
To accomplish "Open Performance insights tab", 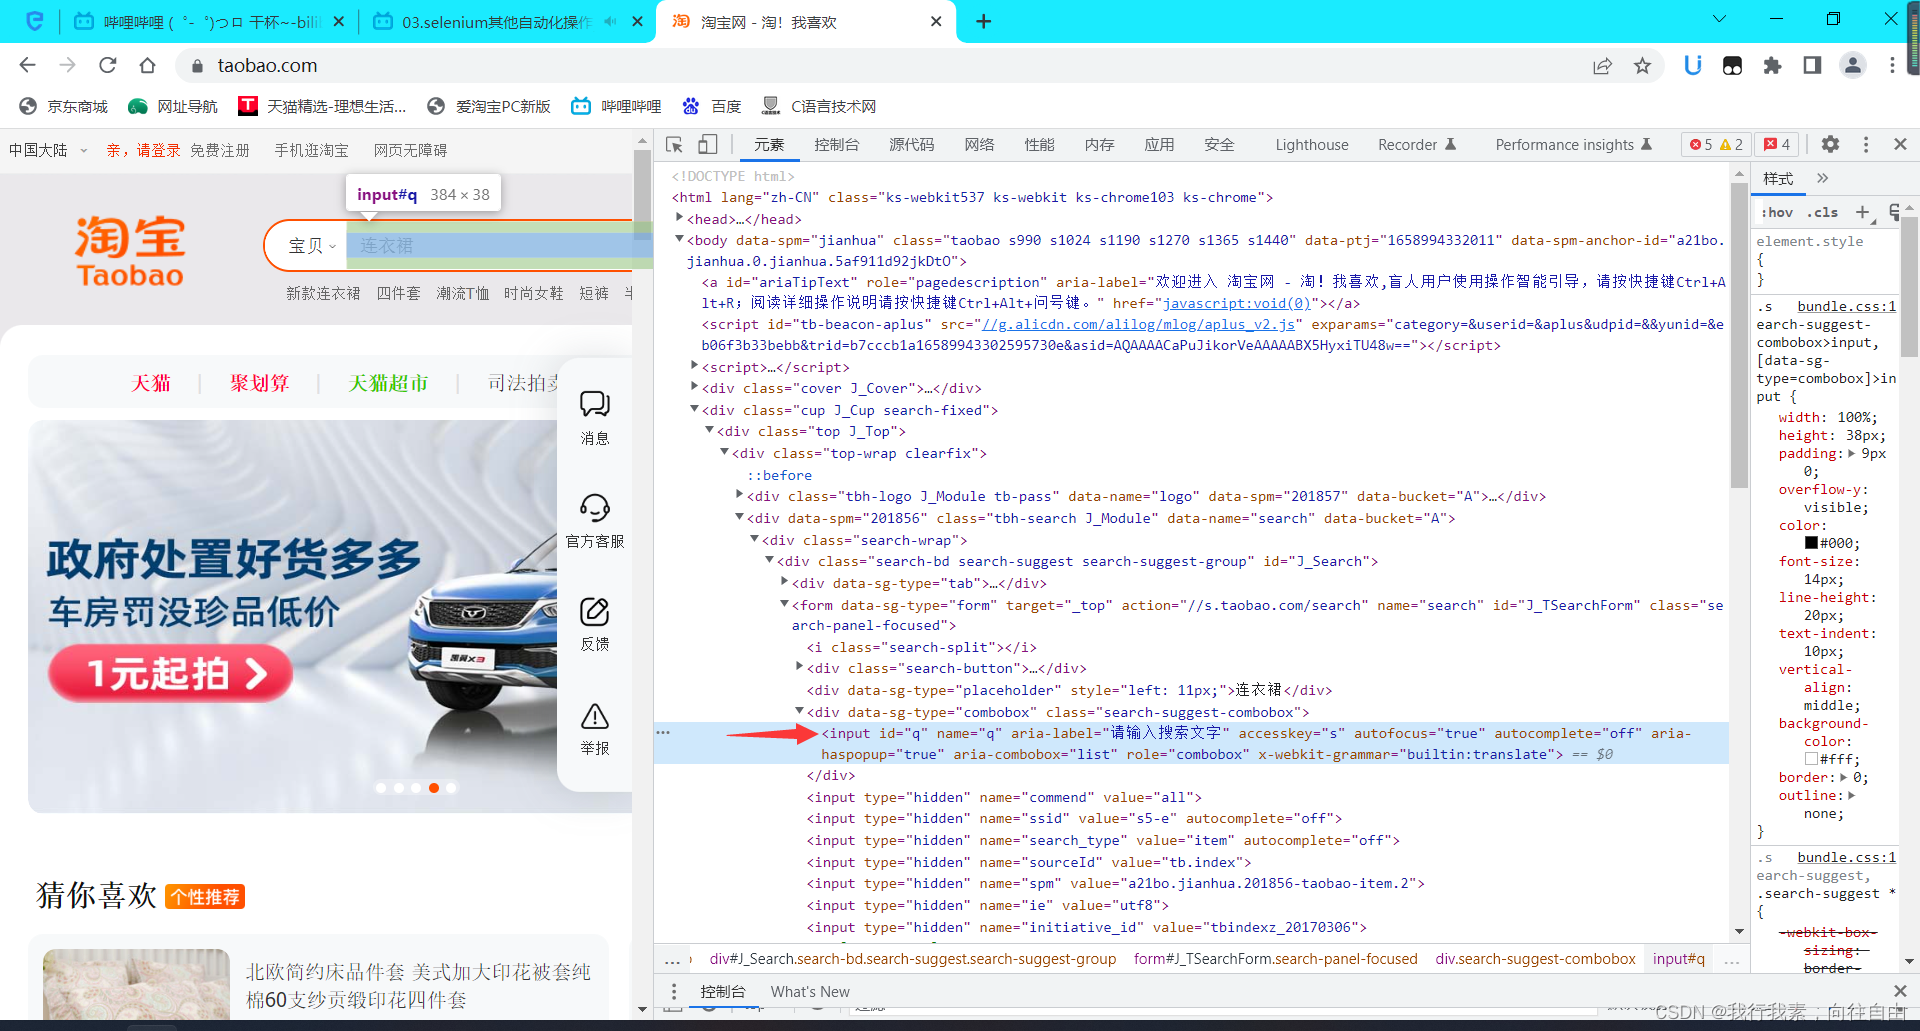I will click(x=1574, y=145).
